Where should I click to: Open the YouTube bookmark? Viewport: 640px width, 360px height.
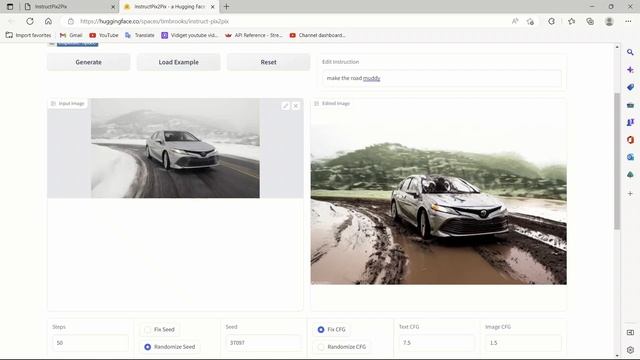coord(104,35)
